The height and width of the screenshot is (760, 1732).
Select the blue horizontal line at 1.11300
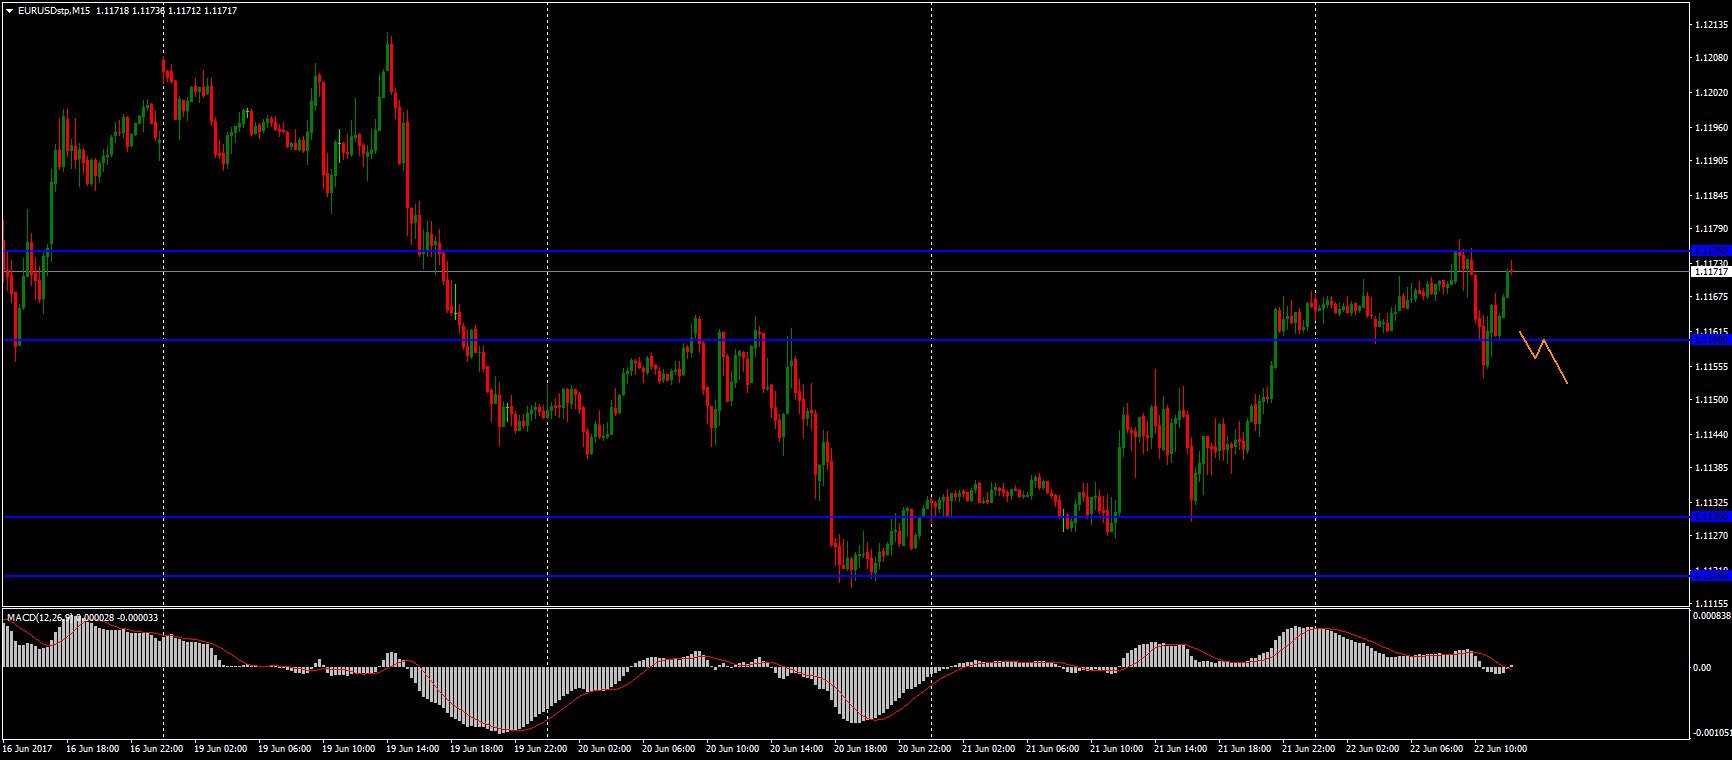(x=844, y=517)
